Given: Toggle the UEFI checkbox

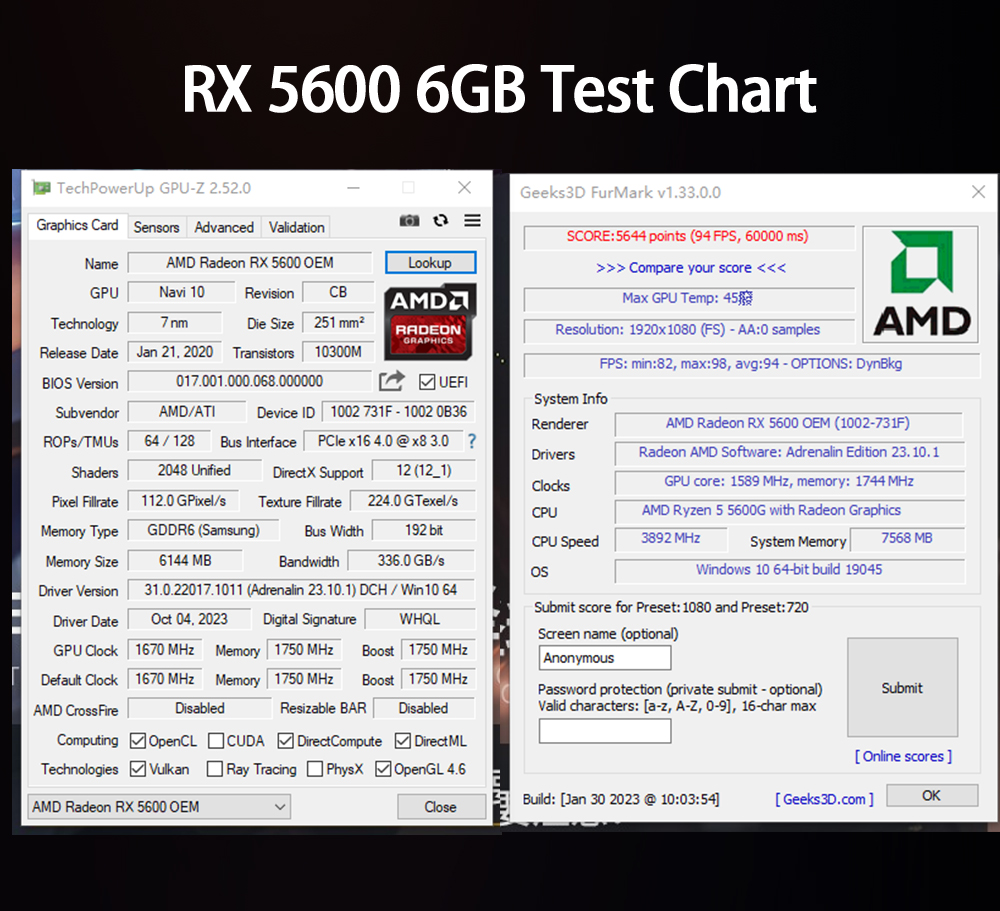Looking at the screenshot, I should [x=427, y=382].
